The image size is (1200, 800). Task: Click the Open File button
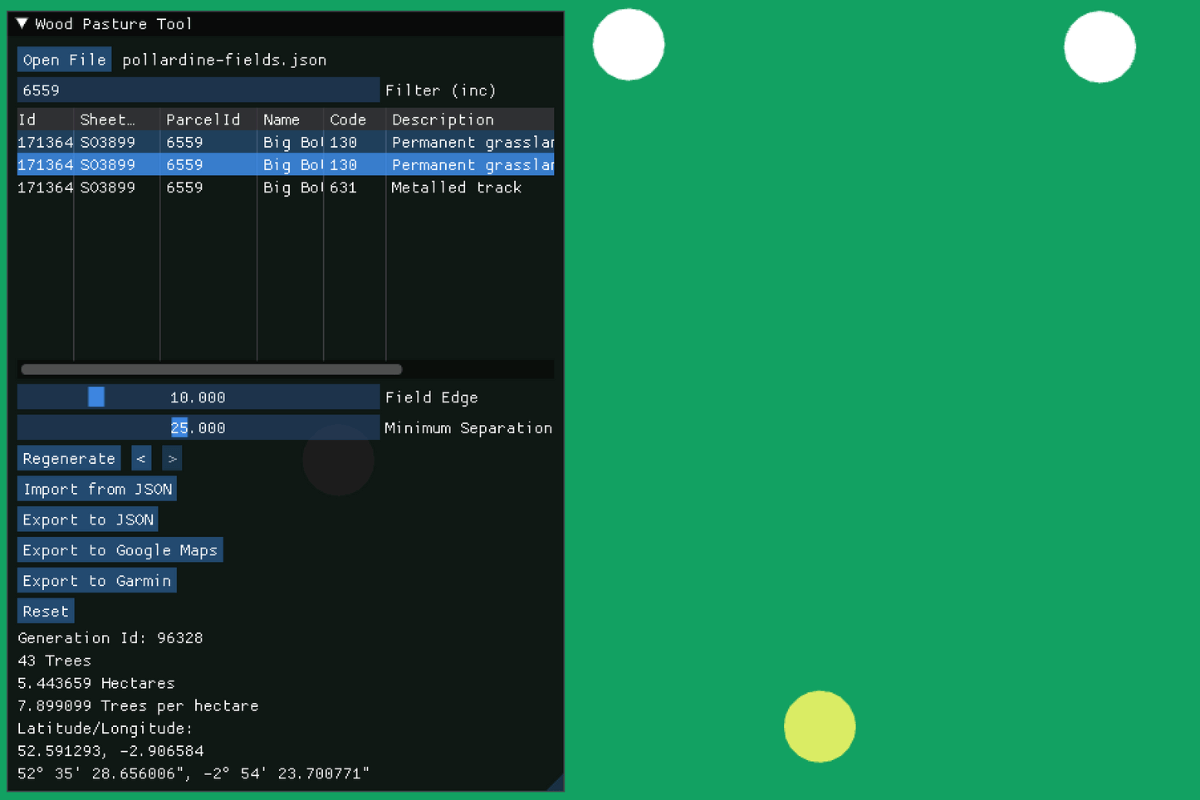64,60
